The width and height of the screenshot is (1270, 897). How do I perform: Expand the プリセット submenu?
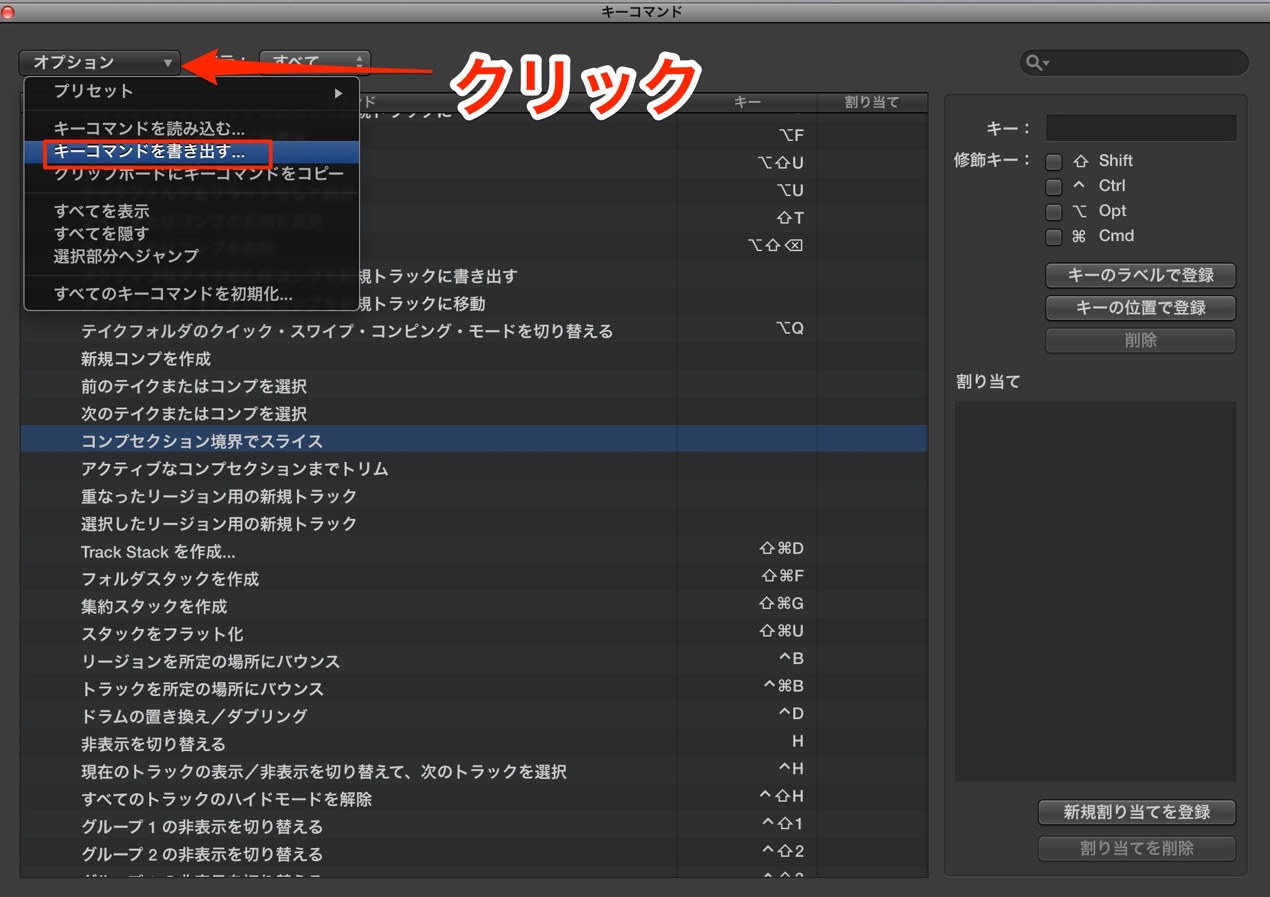click(x=191, y=92)
